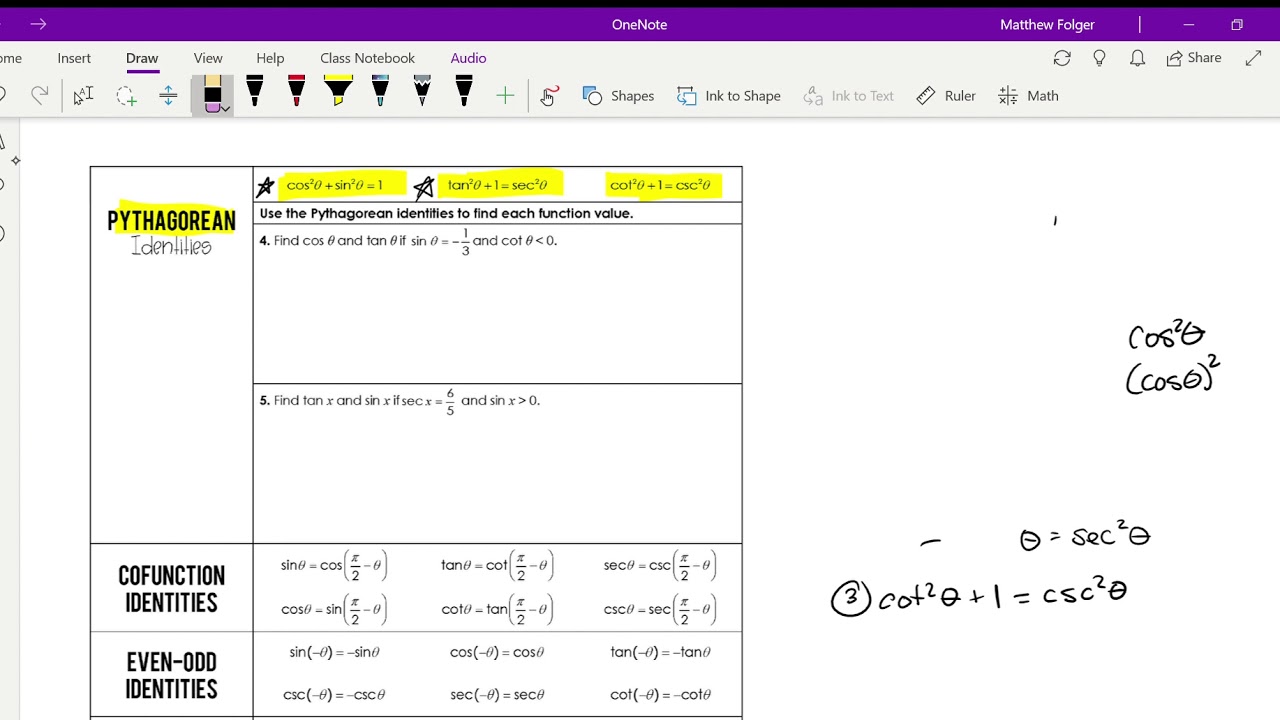
Task: Click the selected black eraser-style pen
Action: [x=212, y=94]
